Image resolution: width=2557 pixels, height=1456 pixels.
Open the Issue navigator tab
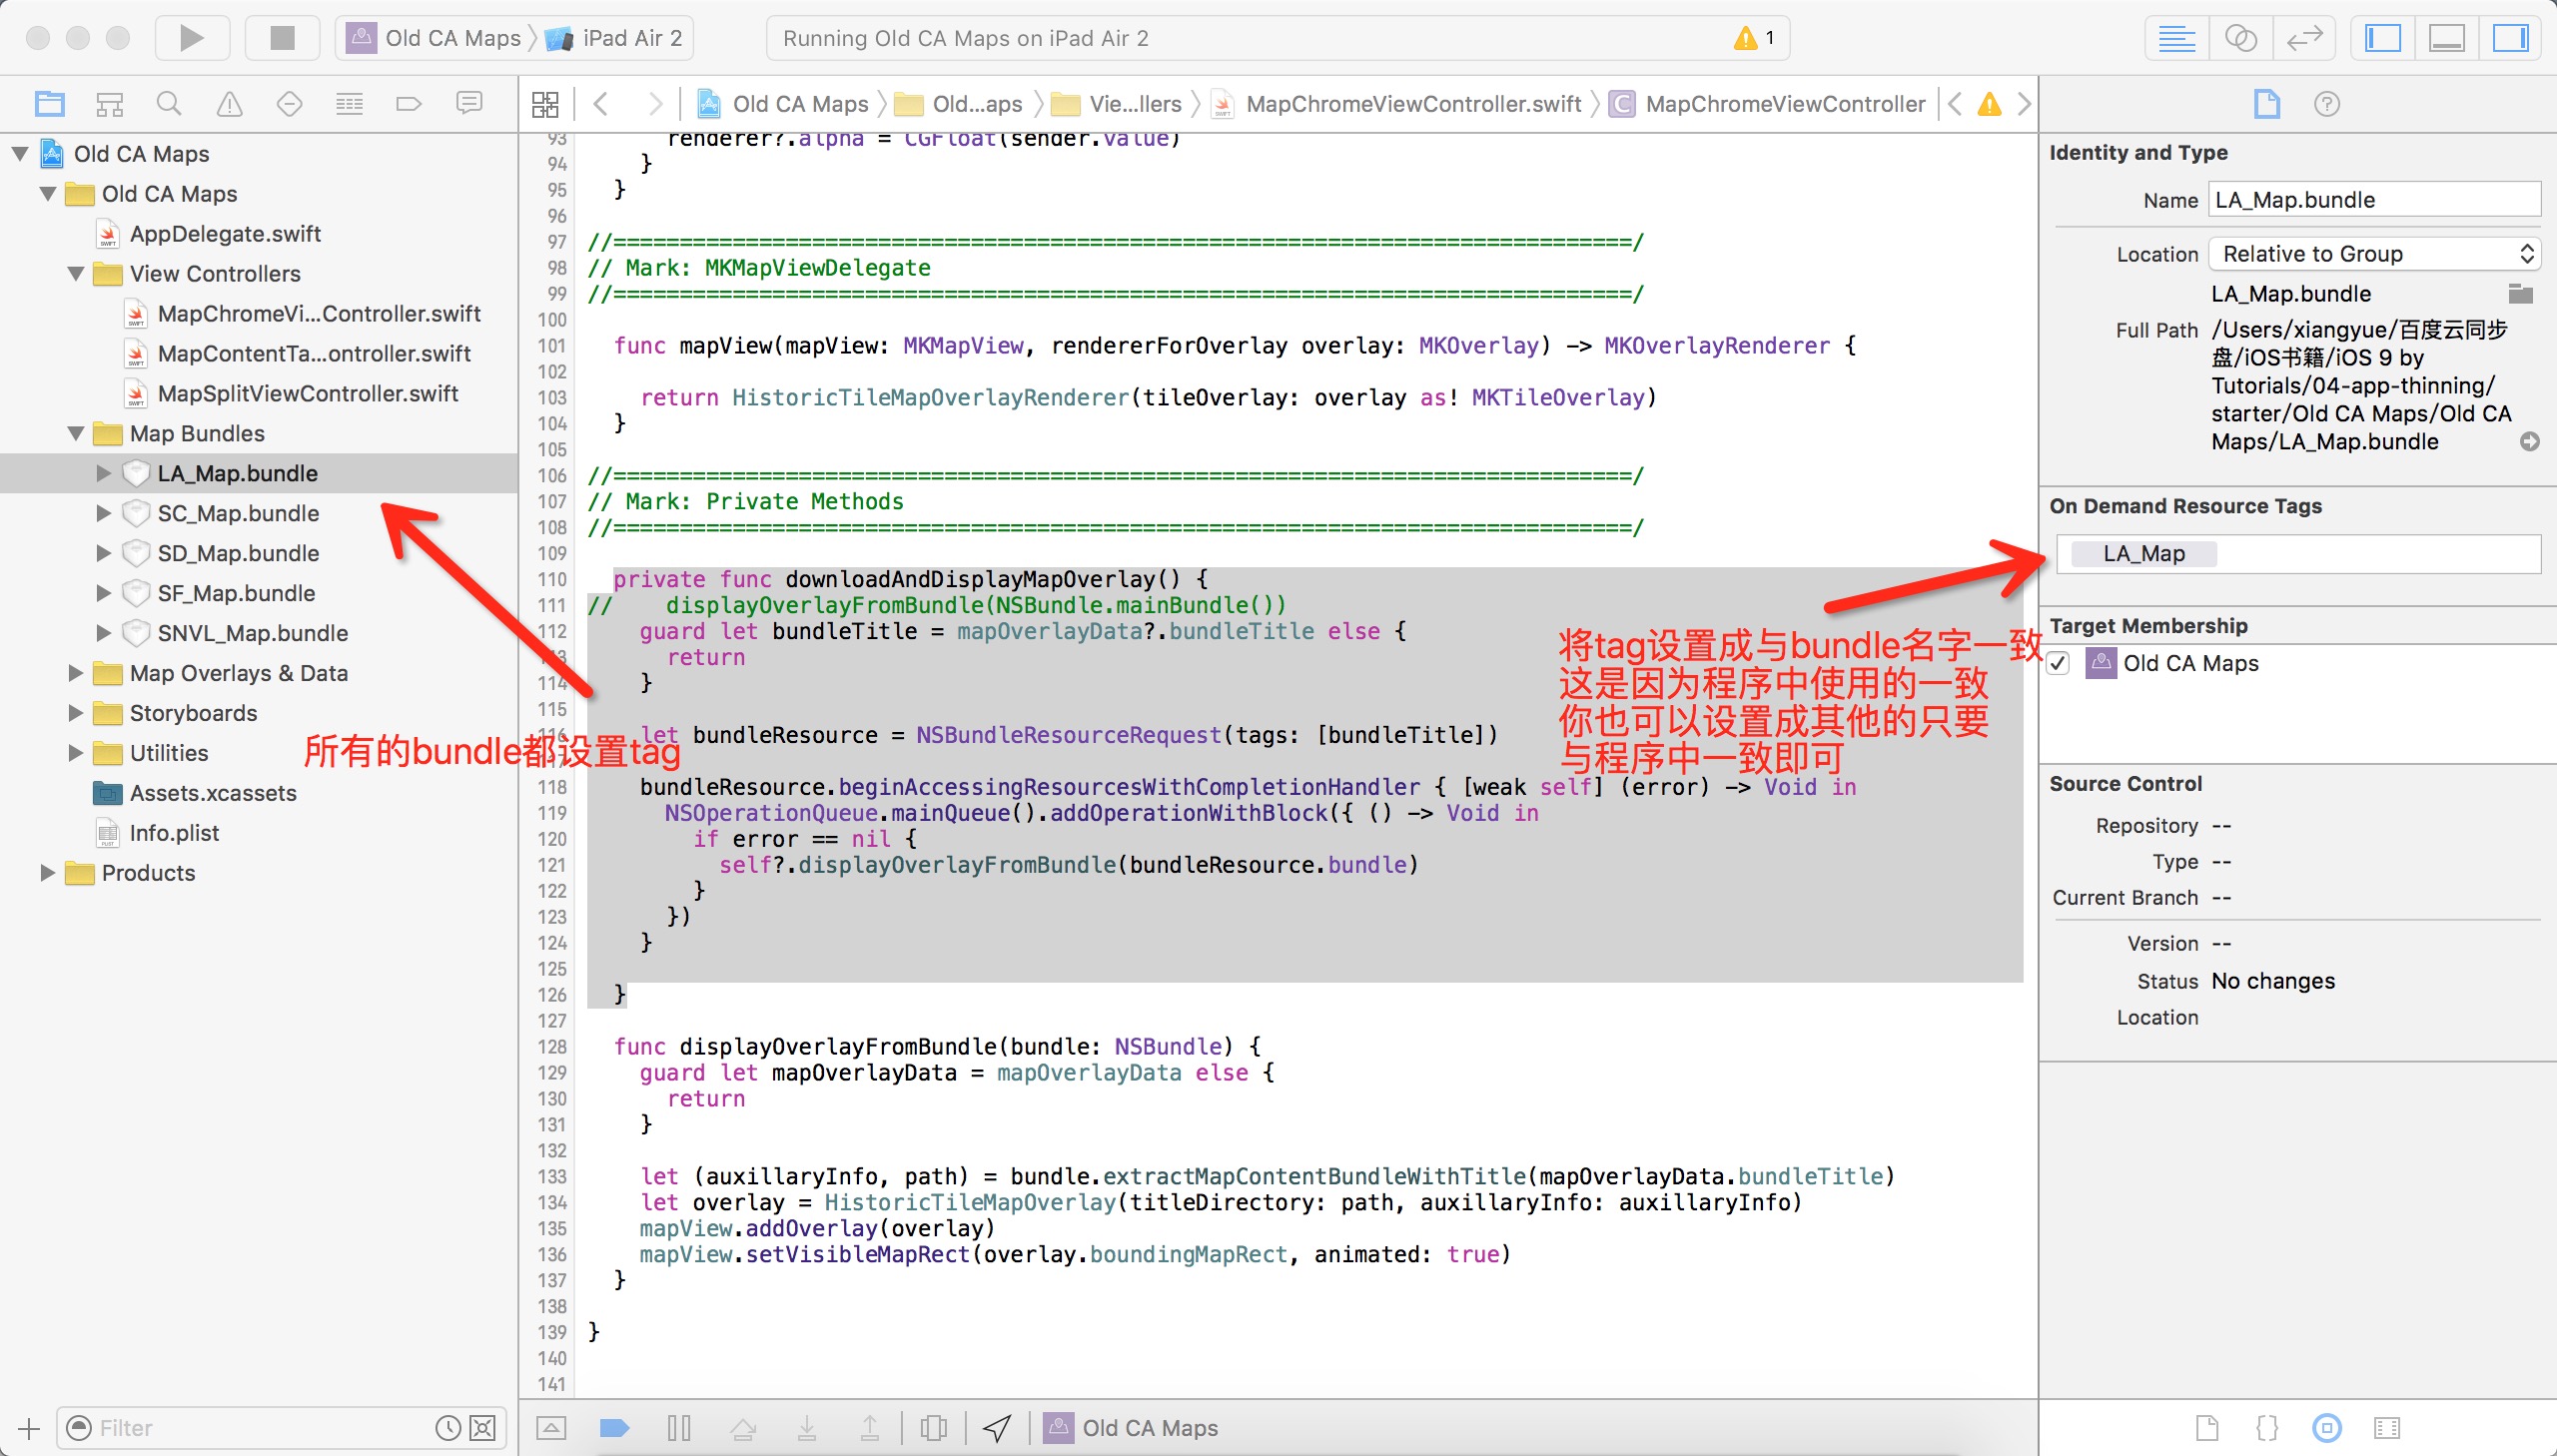(229, 103)
